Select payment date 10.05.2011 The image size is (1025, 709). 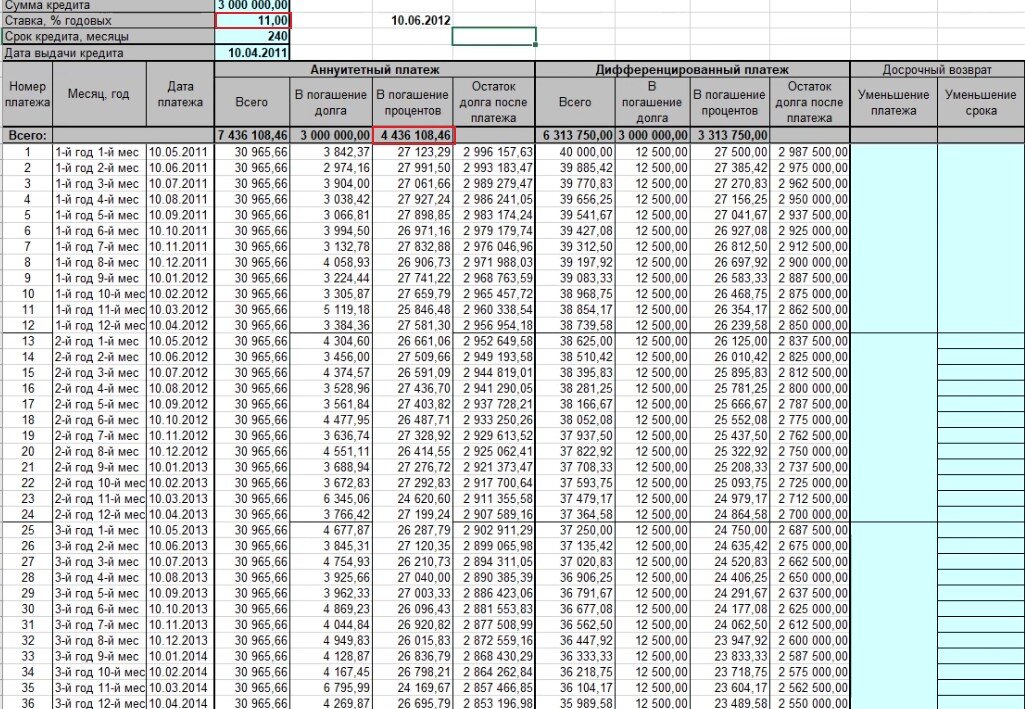180,152
